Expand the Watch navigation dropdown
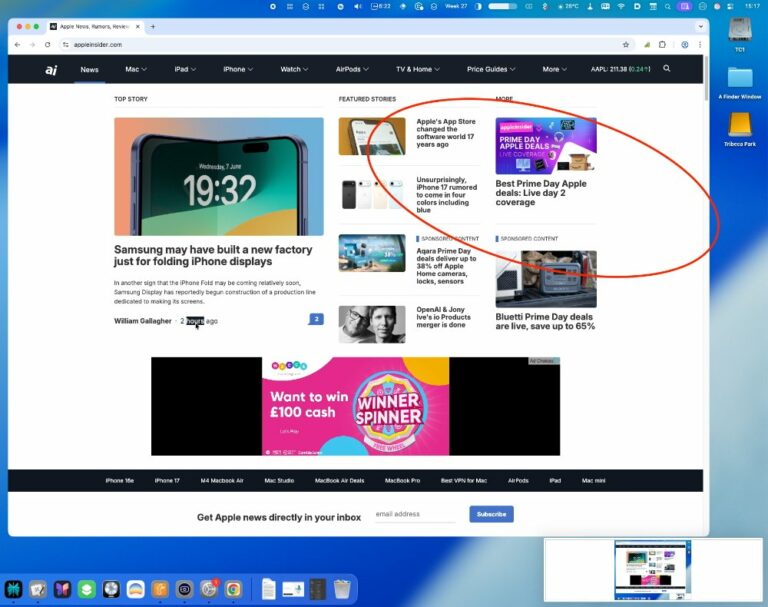Viewport: 768px width, 607px height. coord(294,69)
